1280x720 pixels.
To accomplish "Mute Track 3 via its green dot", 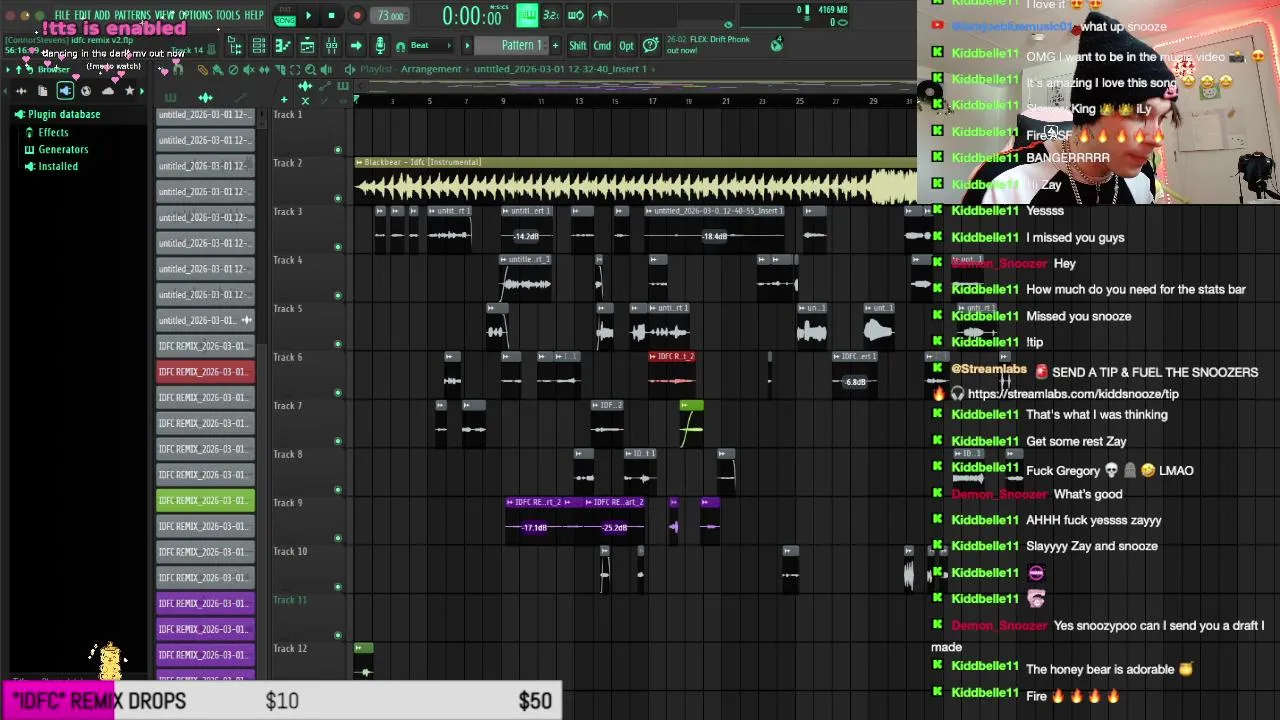I will pos(338,247).
